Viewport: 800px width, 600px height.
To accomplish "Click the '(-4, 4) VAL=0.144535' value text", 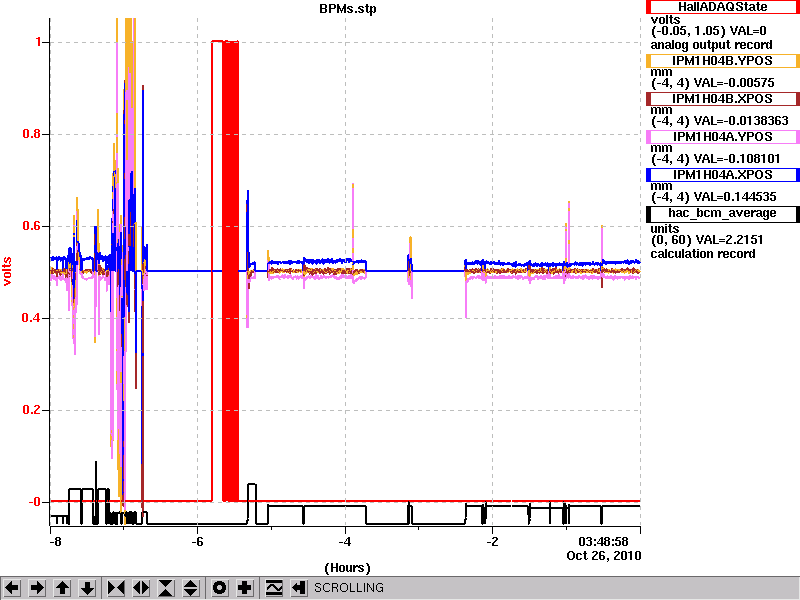I will coord(714,197).
